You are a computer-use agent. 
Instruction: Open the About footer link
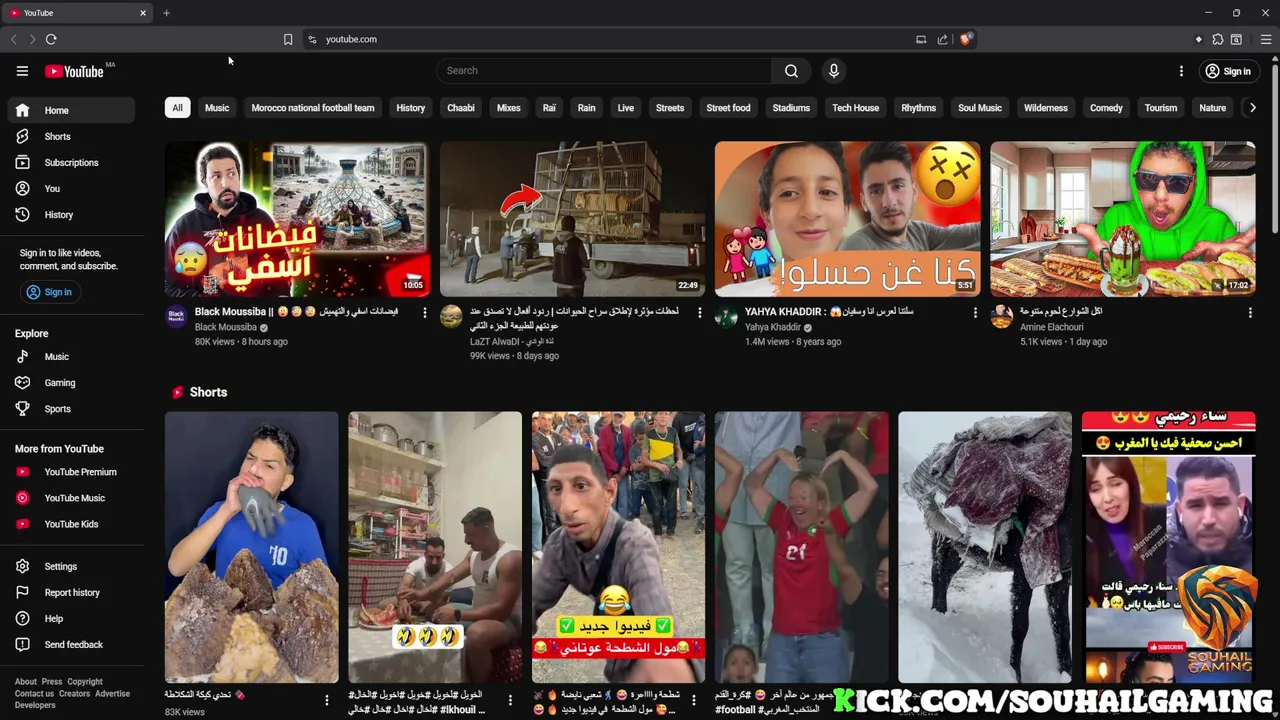pos(26,682)
